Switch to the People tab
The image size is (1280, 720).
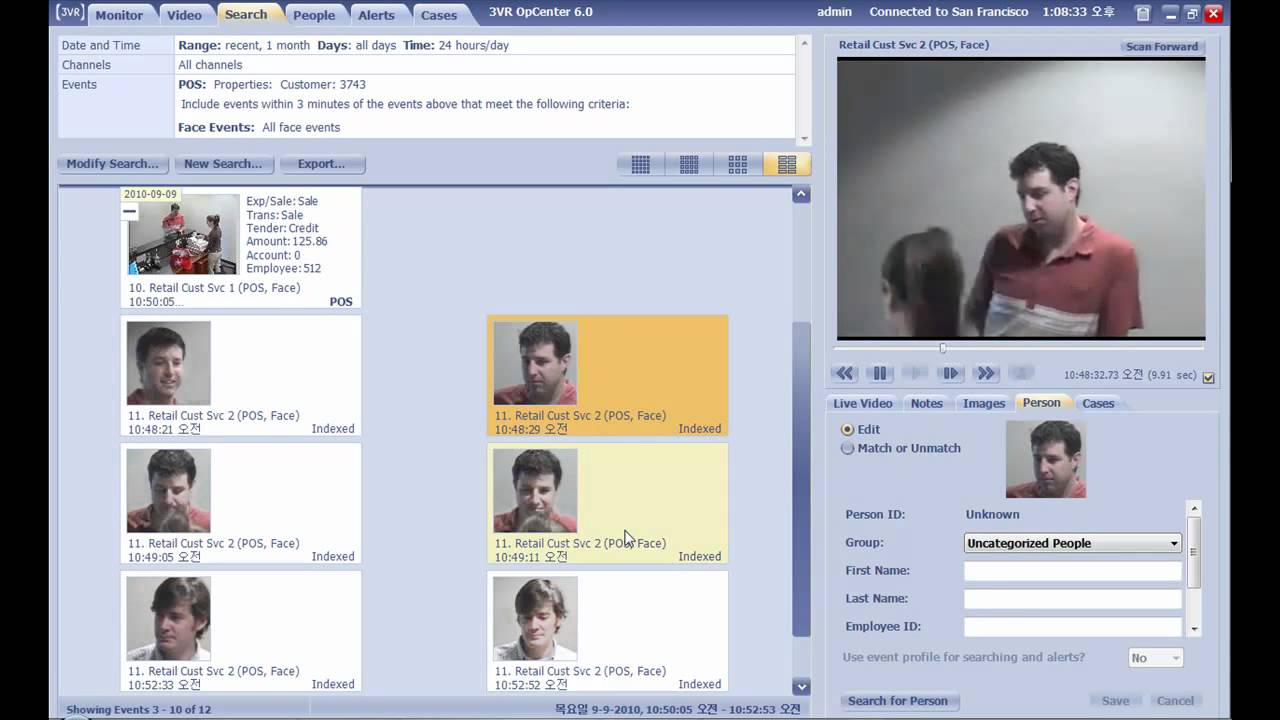pos(314,15)
